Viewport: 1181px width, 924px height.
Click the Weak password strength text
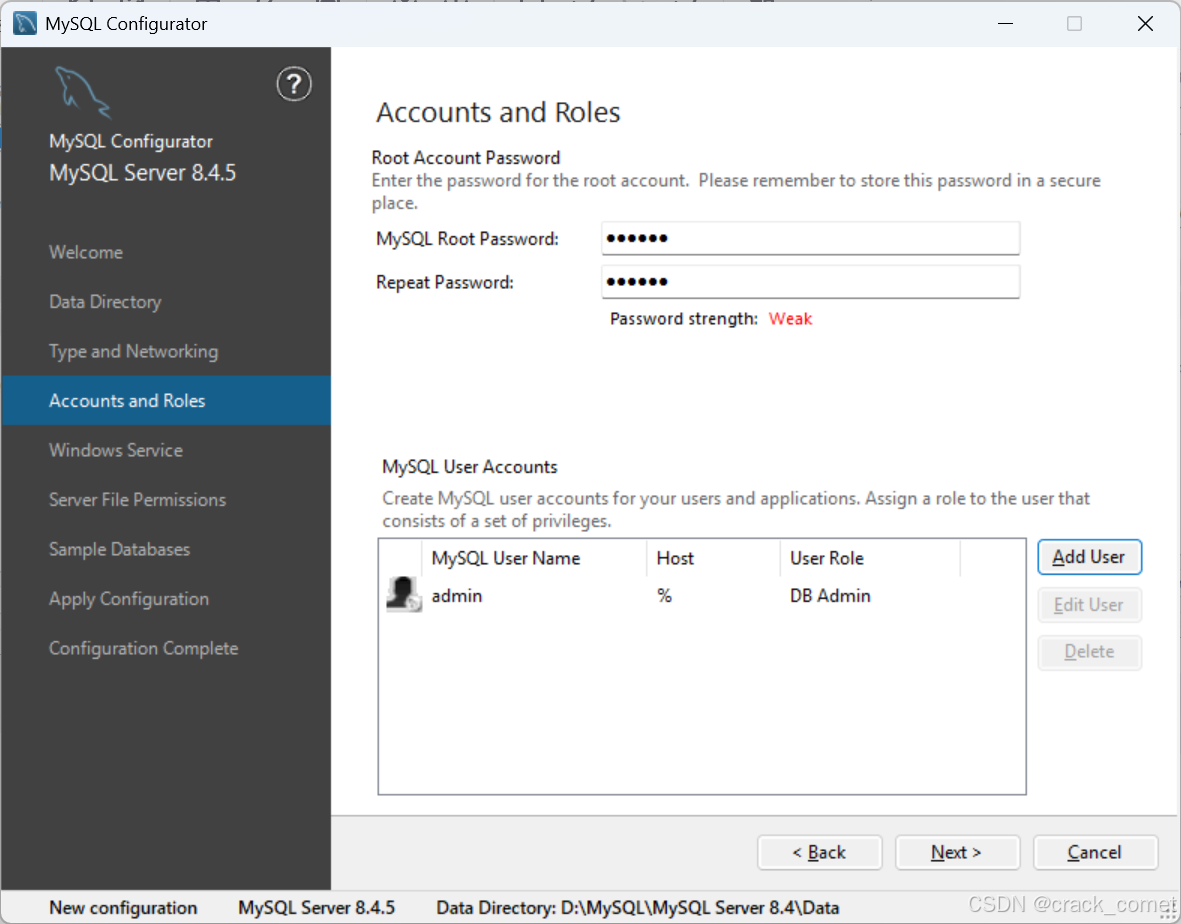click(790, 319)
